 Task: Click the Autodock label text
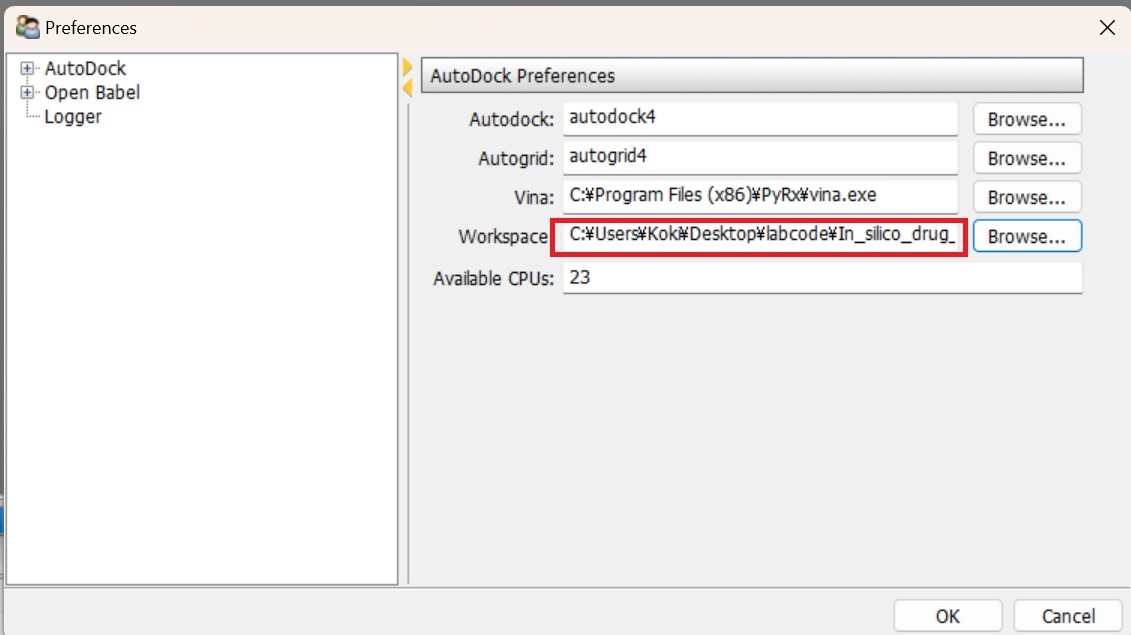click(511, 119)
